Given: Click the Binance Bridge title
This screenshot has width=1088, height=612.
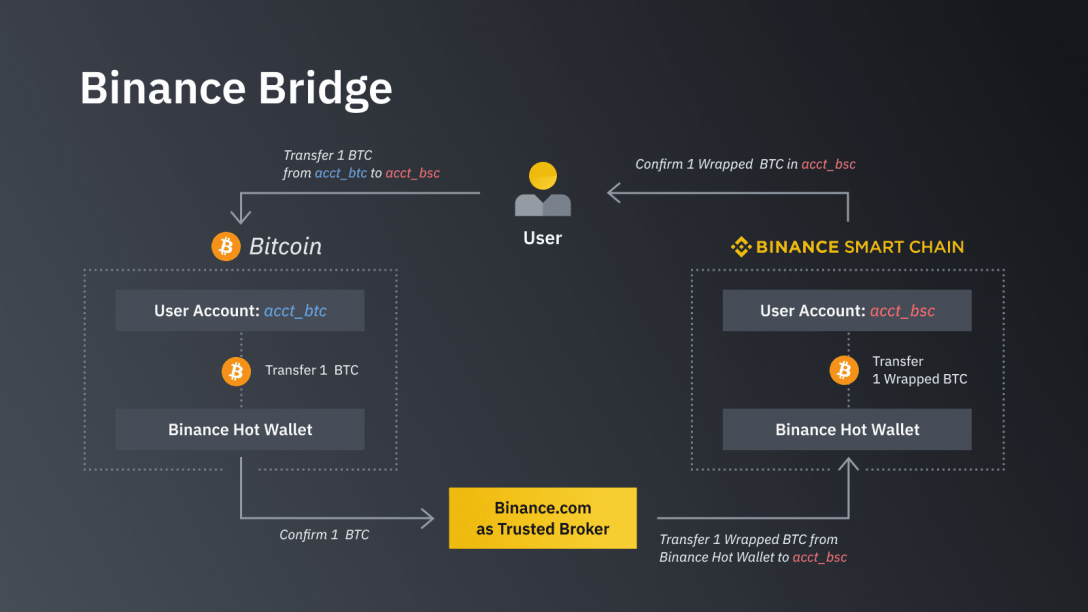Looking at the screenshot, I should [236, 89].
